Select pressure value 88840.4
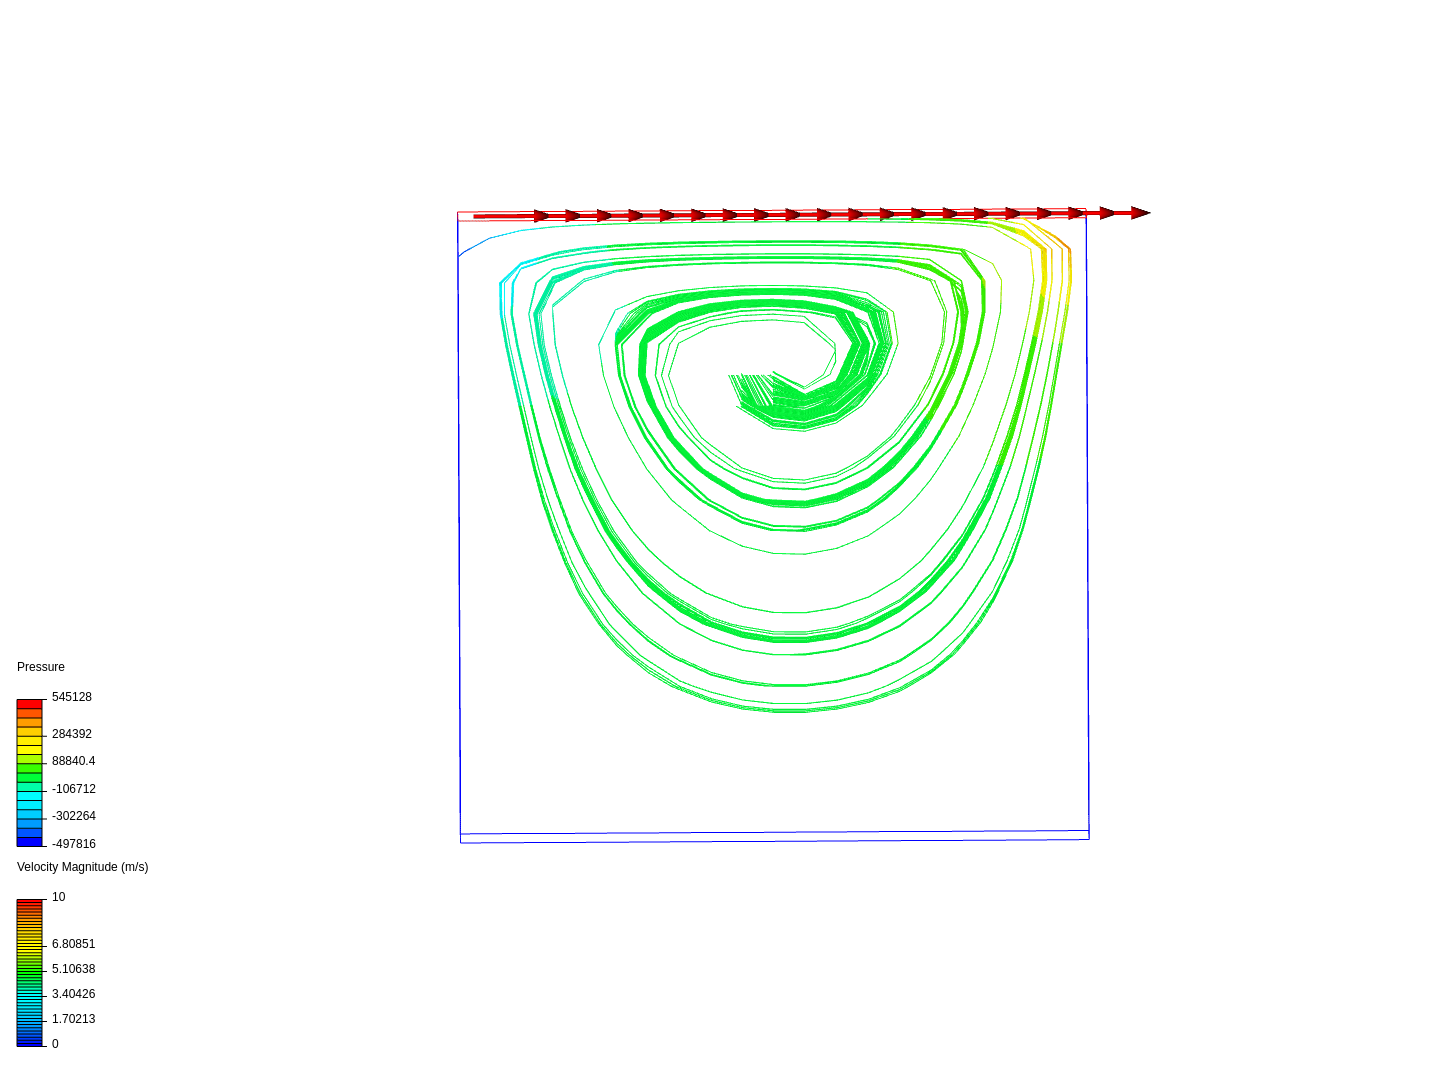Image resolution: width=1440 pixels, height=1080 pixels. click(x=74, y=761)
